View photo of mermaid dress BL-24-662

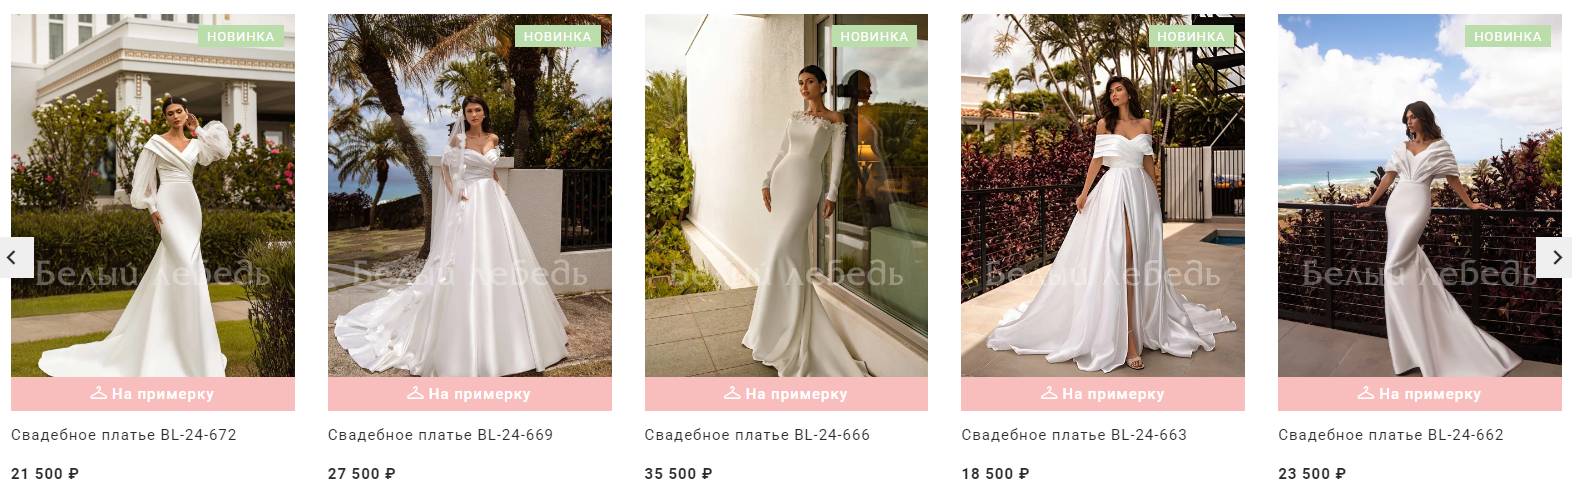[x=1420, y=195]
